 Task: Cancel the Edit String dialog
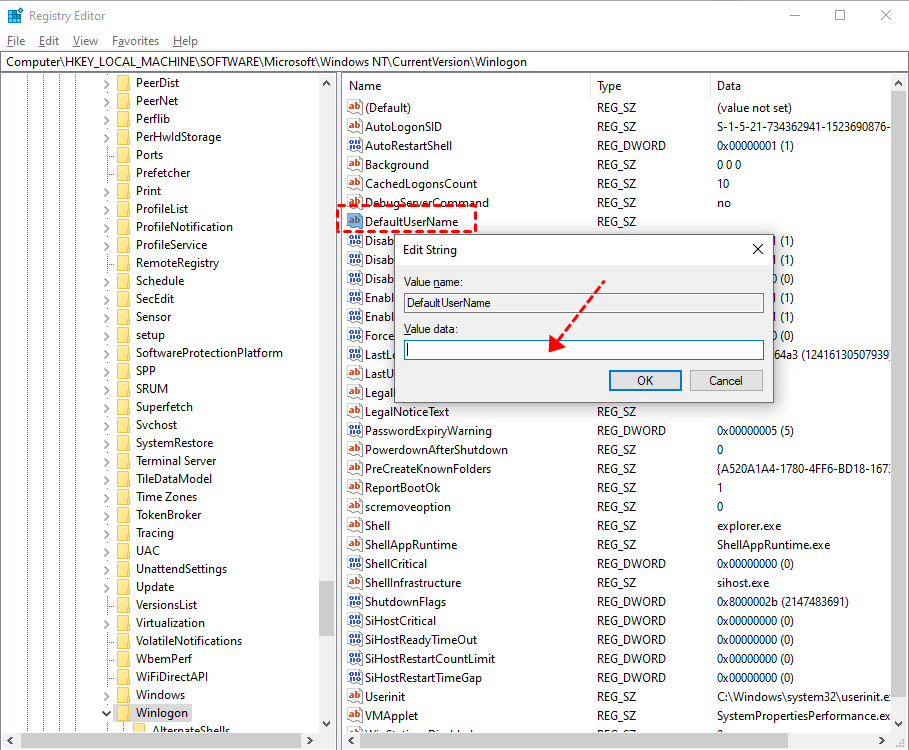726,381
